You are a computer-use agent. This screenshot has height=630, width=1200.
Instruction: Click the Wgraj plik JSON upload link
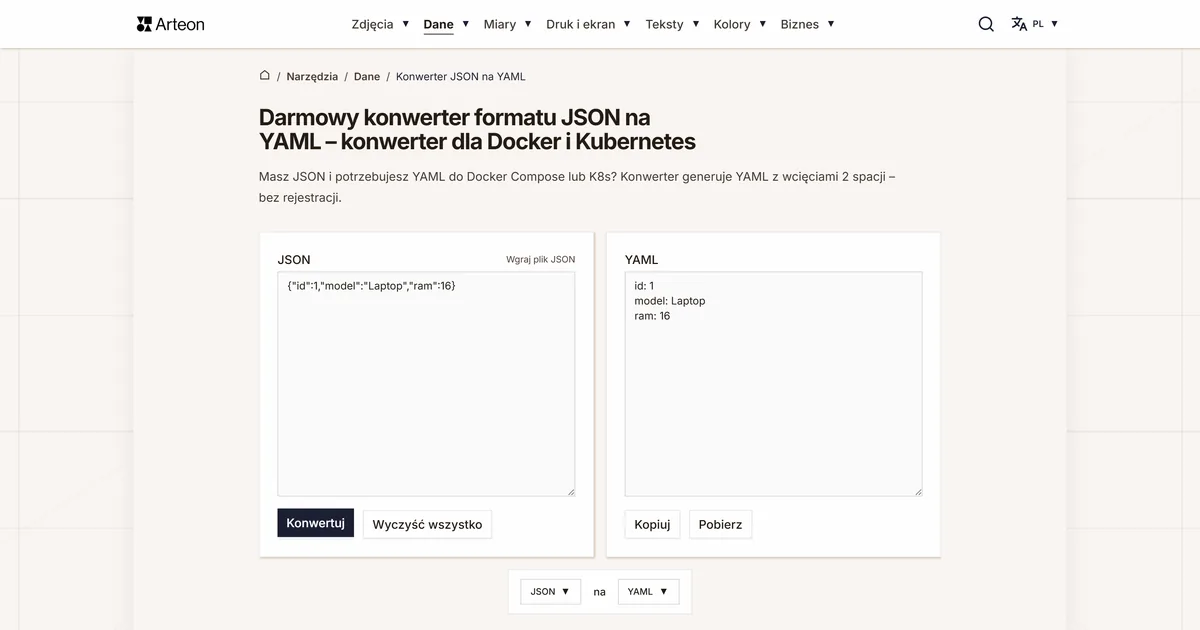pyautogui.click(x=541, y=259)
